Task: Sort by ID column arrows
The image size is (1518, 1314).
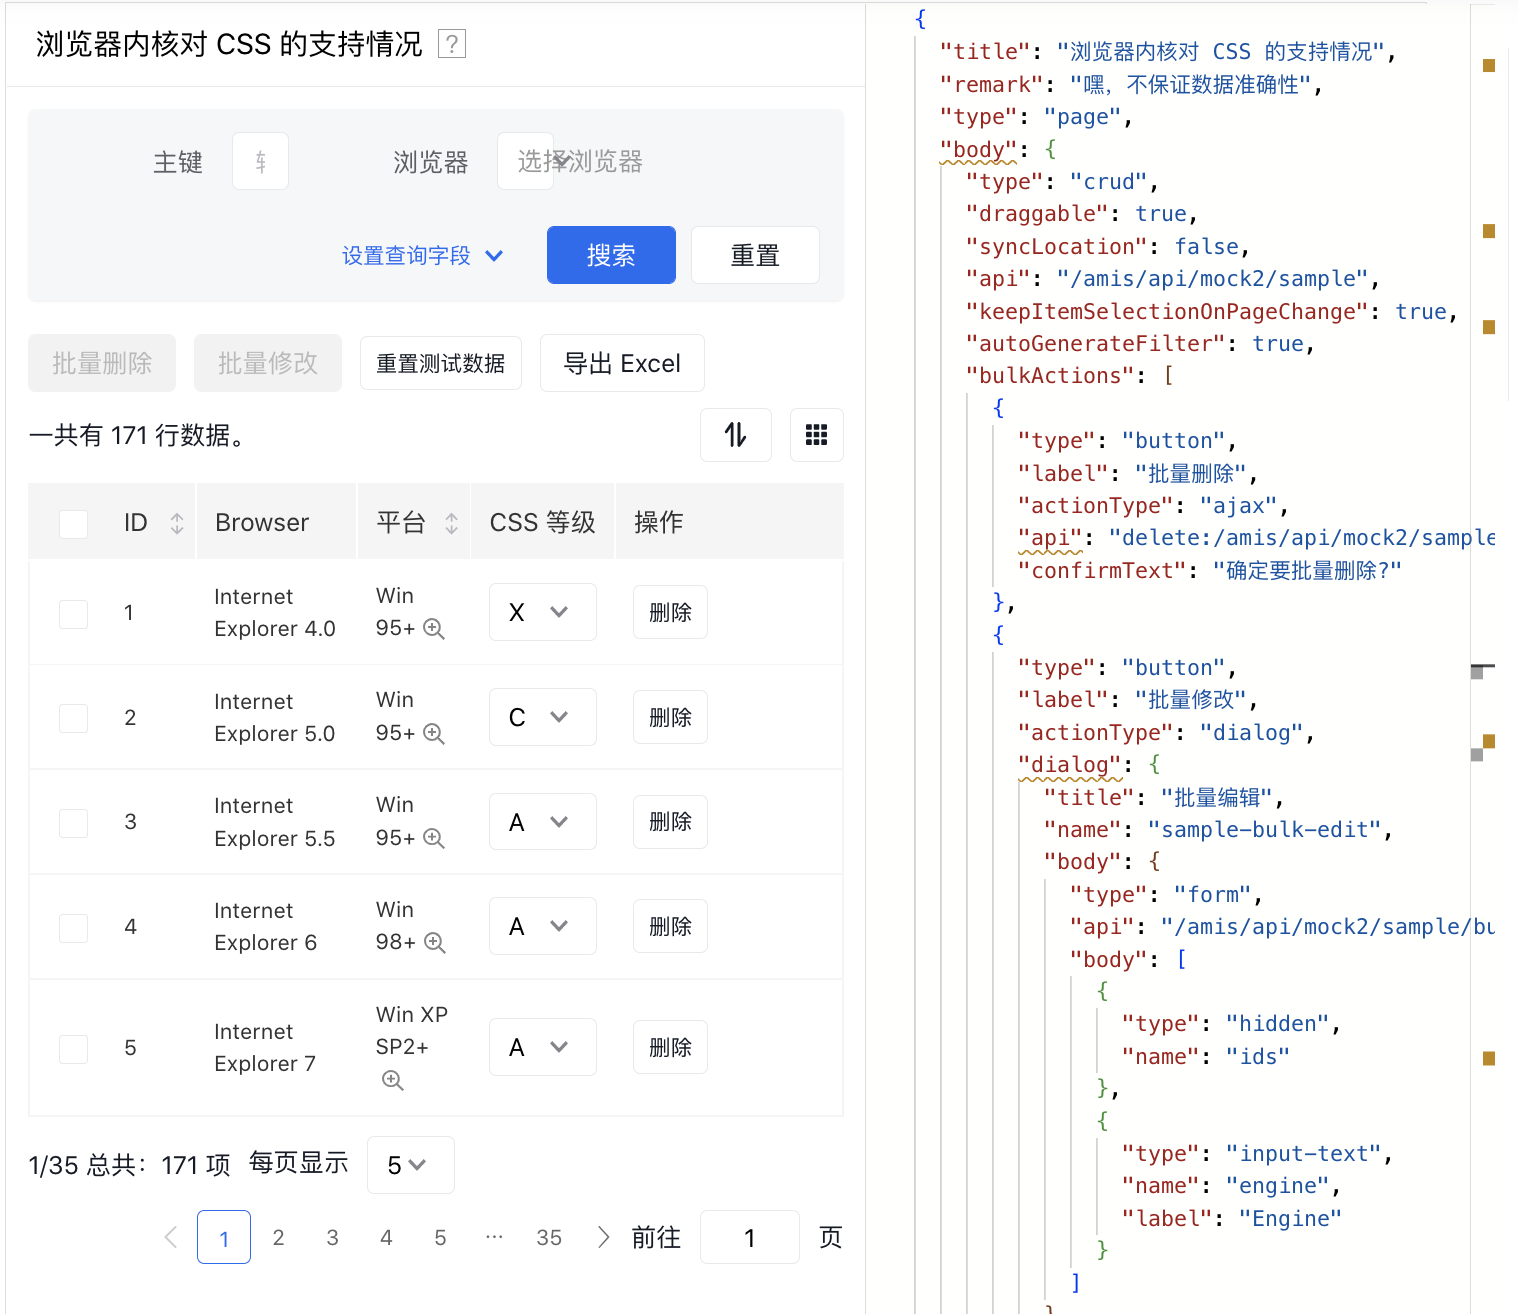Action: (x=177, y=523)
